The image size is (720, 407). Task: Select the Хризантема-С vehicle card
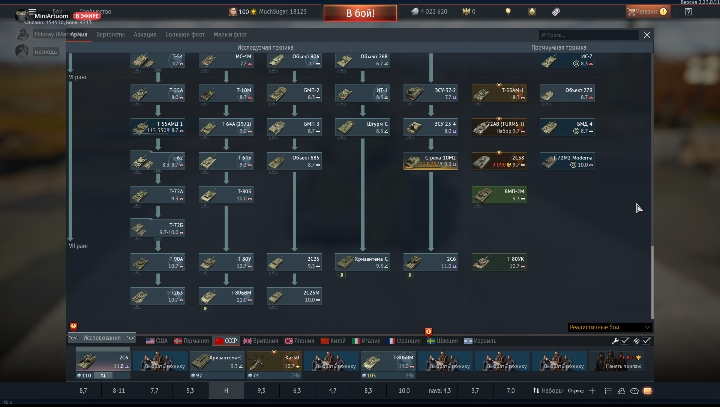[362, 263]
